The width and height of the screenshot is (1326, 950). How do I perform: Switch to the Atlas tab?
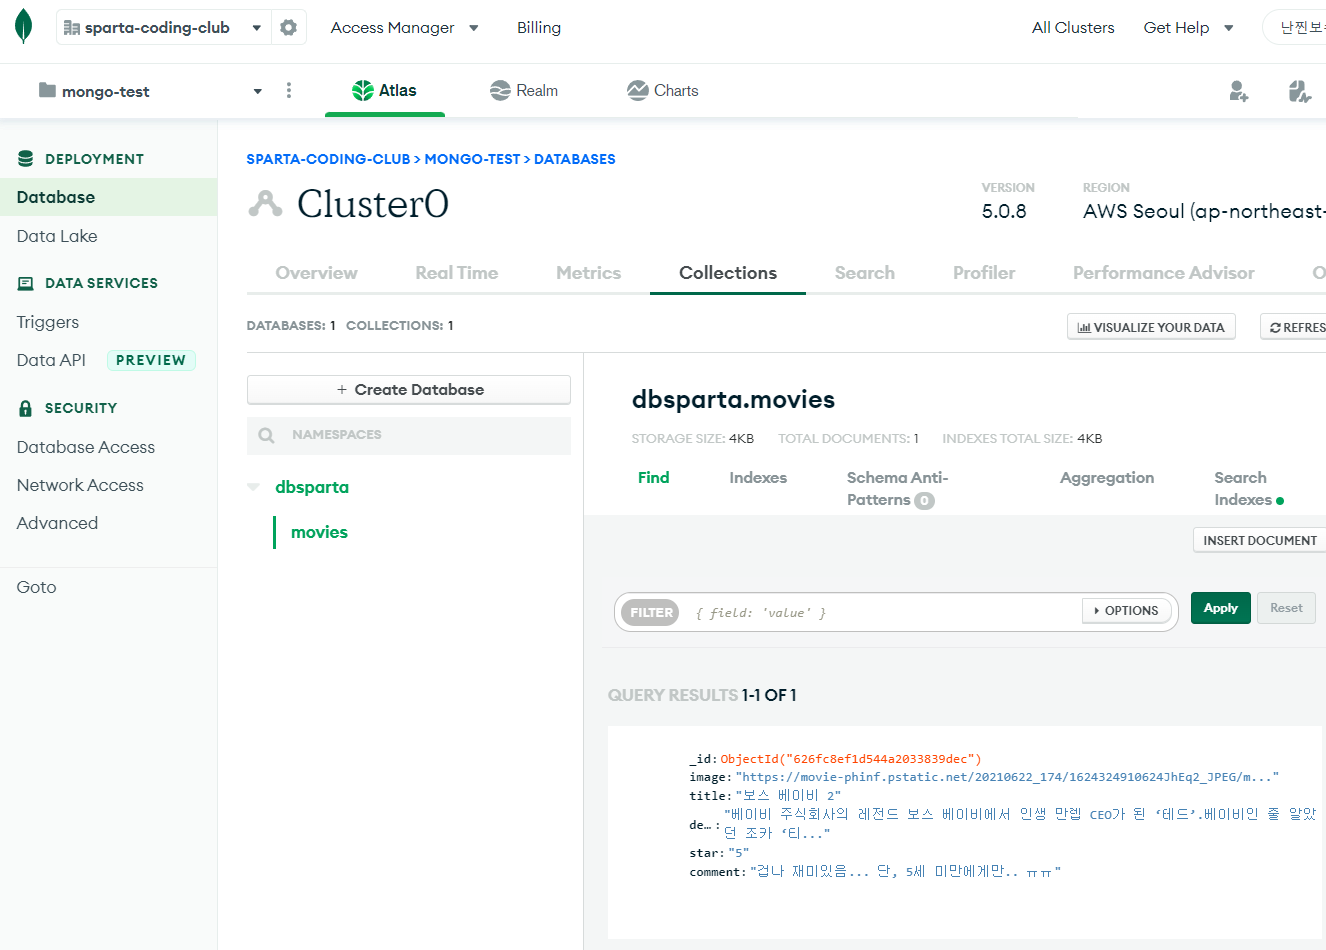click(385, 90)
